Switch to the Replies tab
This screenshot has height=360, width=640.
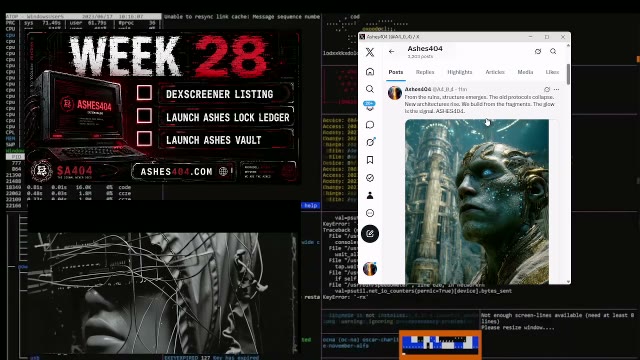(425, 72)
